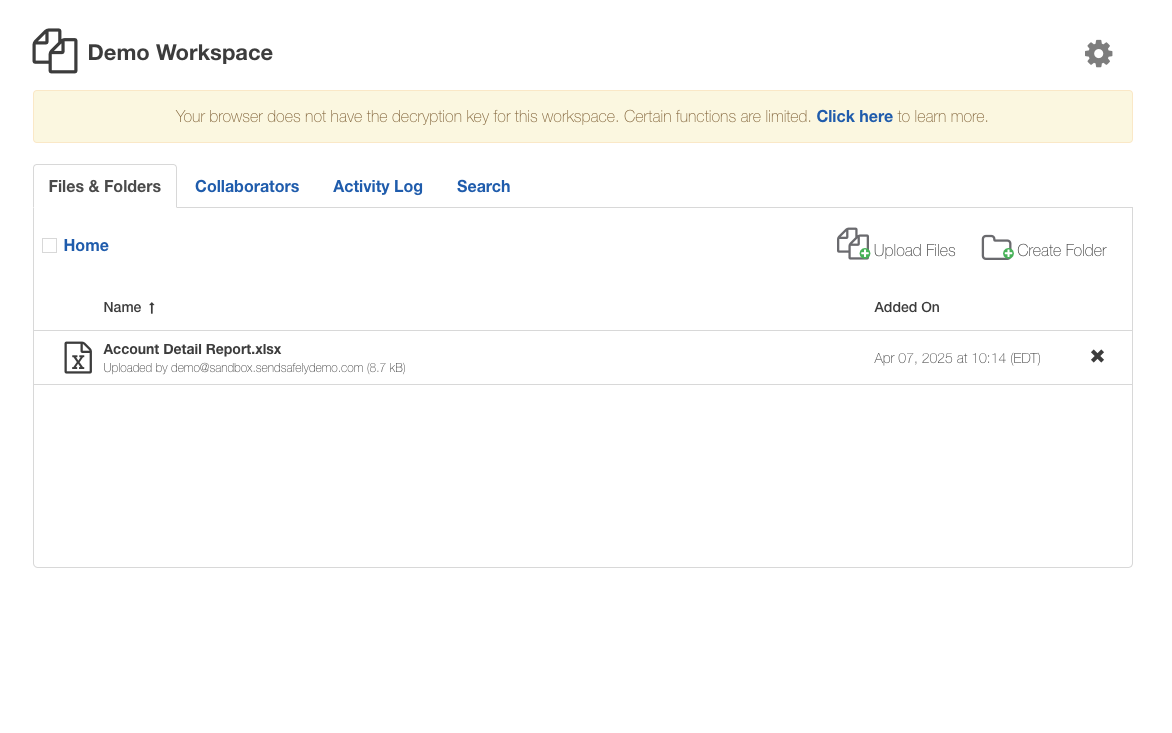Screen dimensions: 1172x733
Task: Switch to the Collaborators tab
Action: coord(247,187)
